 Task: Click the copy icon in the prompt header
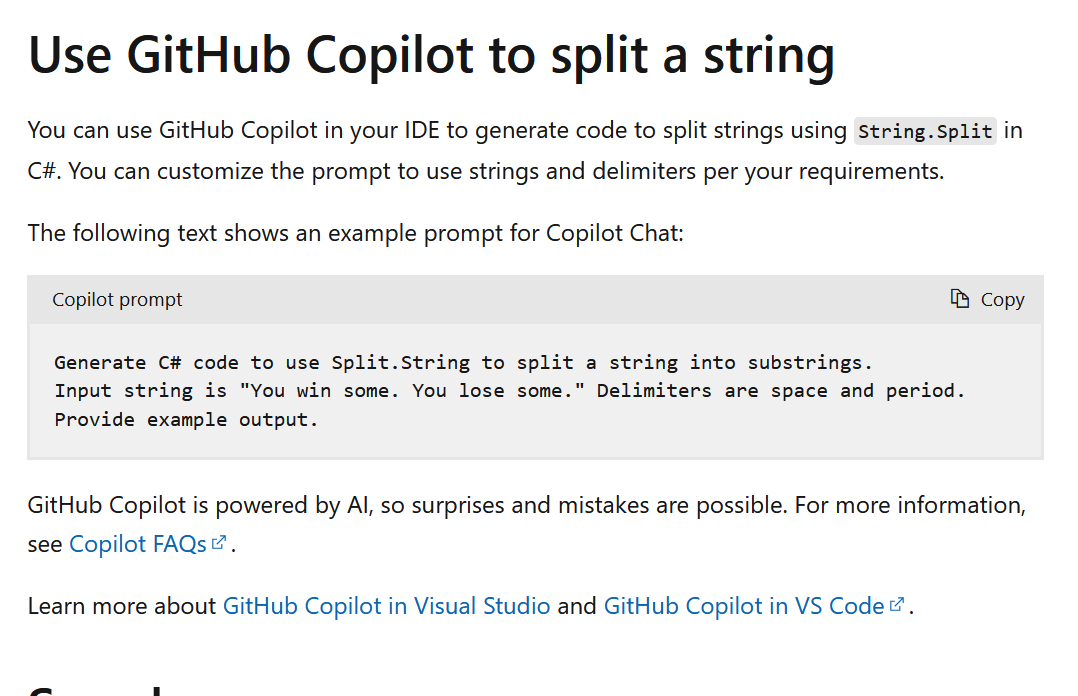point(960,299)
